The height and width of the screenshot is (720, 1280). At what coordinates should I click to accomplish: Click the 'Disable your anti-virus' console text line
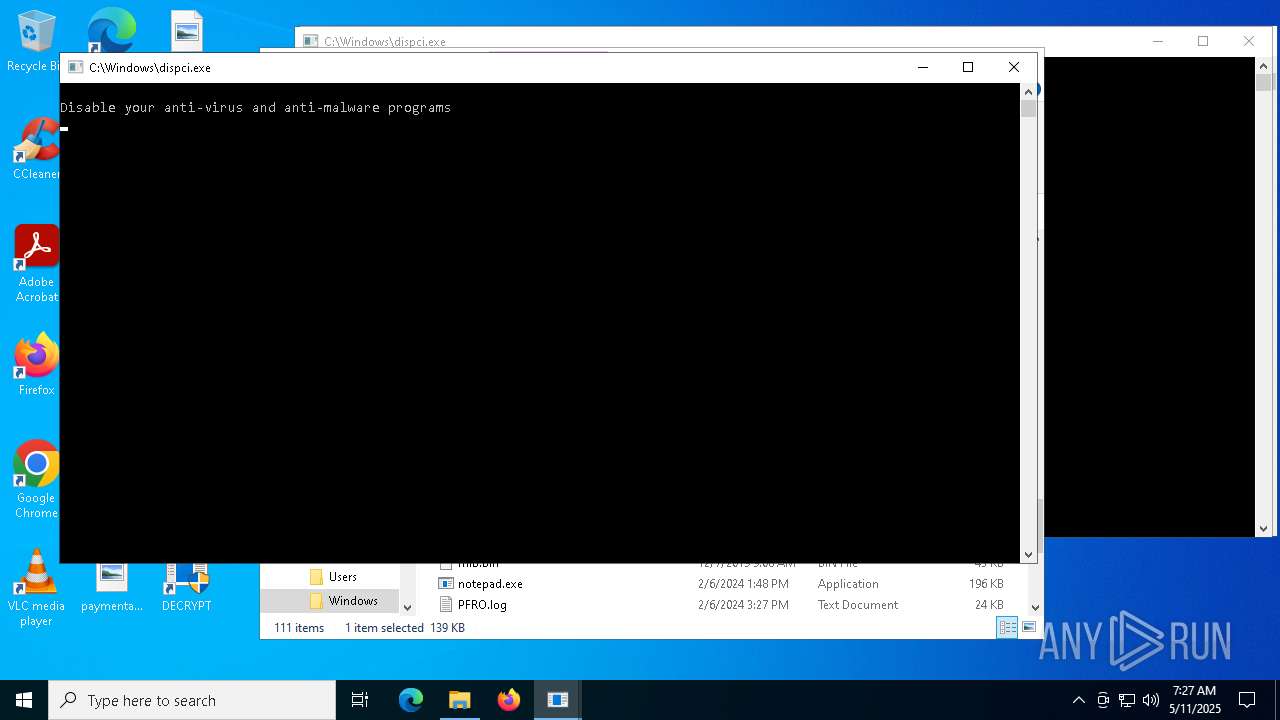coord(255,107)
